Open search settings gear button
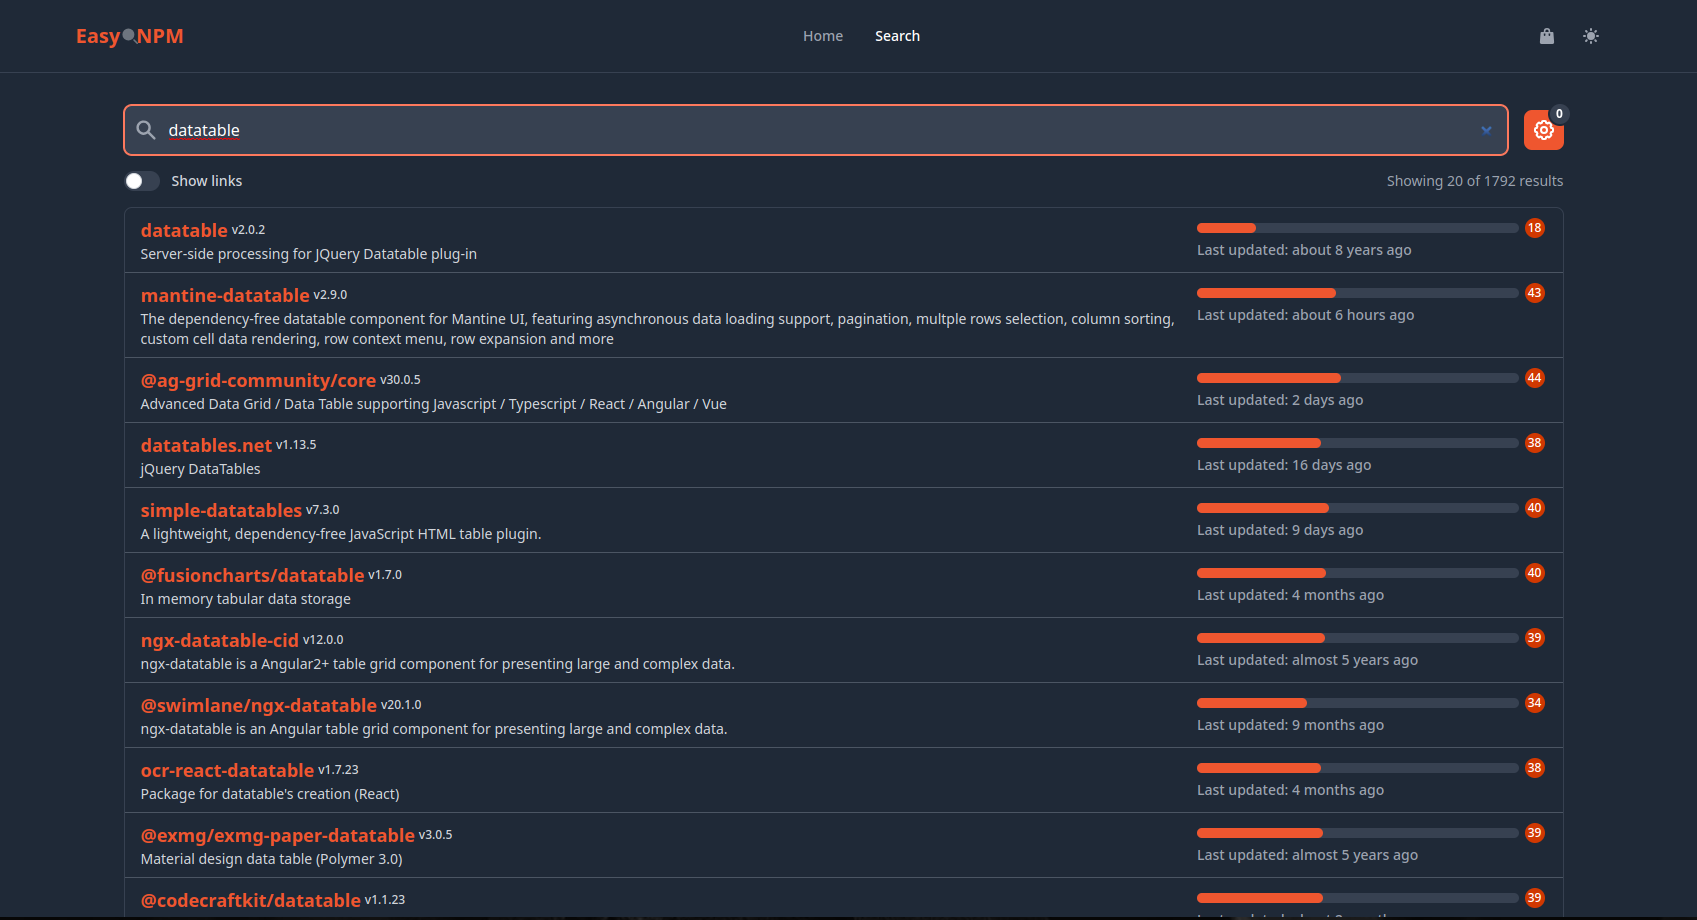Screen dimensions: 1697x920 1543,130
